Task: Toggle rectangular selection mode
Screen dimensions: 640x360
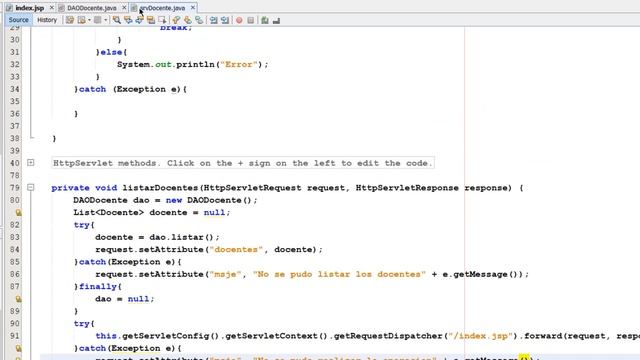Action: click(162, 20)
